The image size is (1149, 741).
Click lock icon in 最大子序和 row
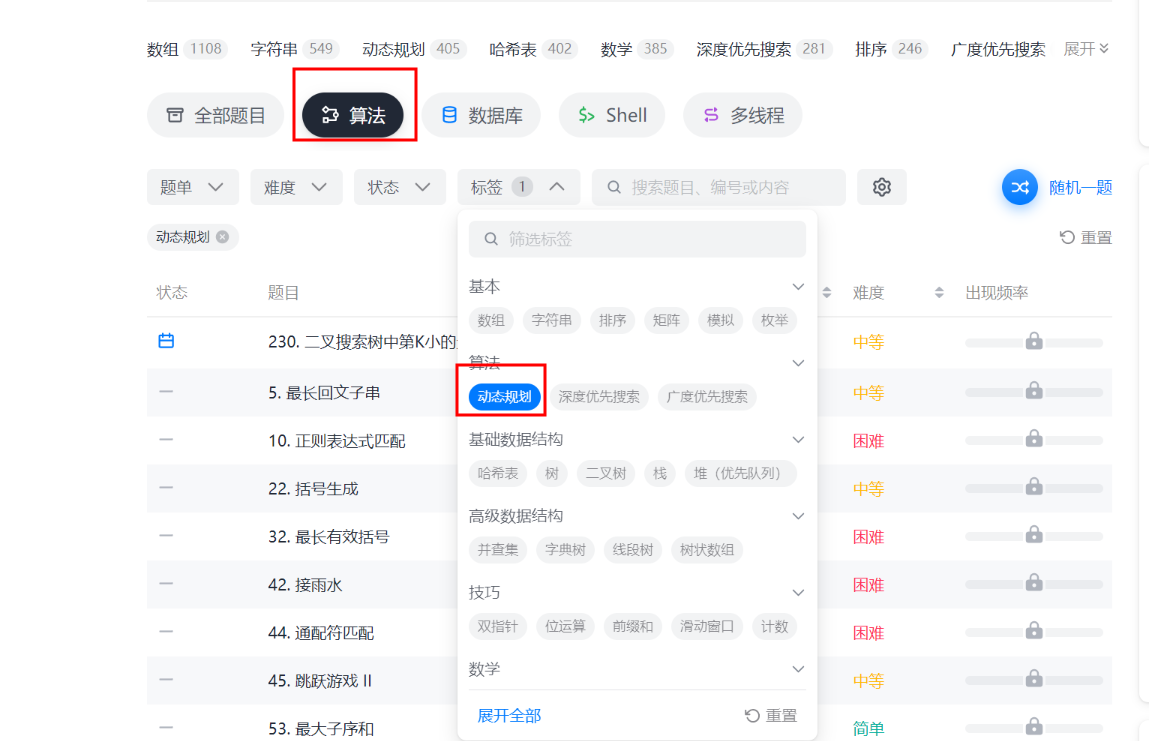click(1034, 726)
